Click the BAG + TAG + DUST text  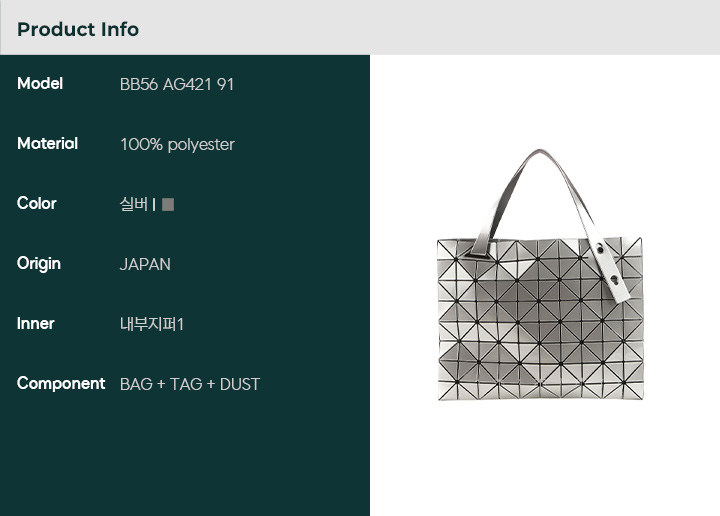click(190, 384)
